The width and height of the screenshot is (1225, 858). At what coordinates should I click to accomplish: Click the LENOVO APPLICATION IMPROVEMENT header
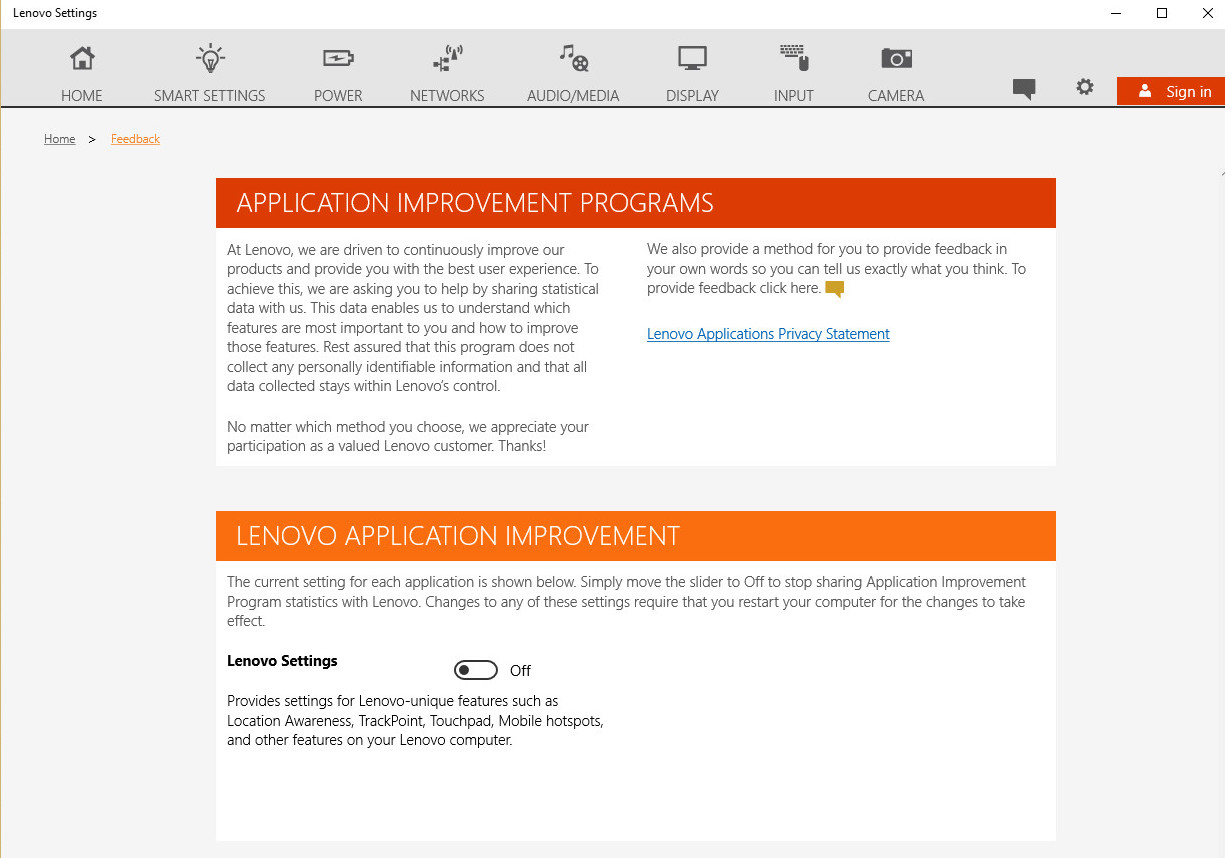tap(636, 536)
